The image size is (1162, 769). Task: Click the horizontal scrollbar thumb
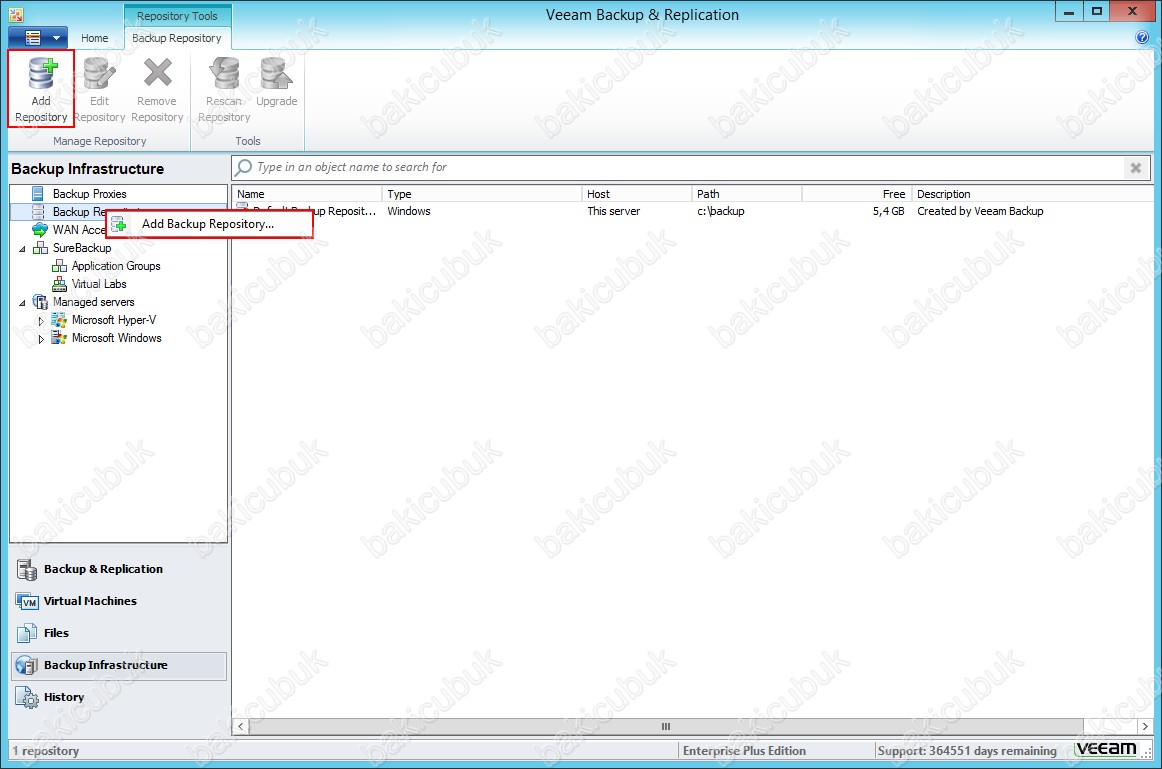coord(665,727)
